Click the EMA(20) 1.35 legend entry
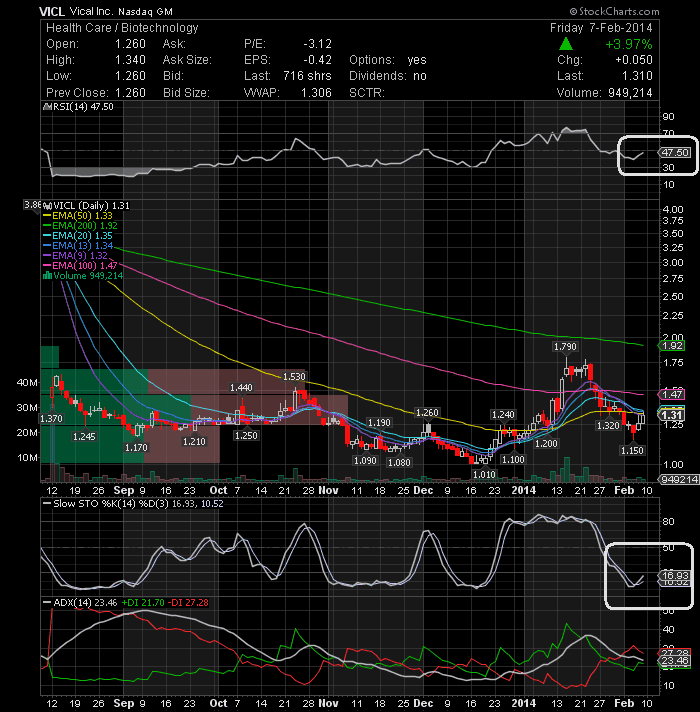700x712 pixels. coord(78,236)
